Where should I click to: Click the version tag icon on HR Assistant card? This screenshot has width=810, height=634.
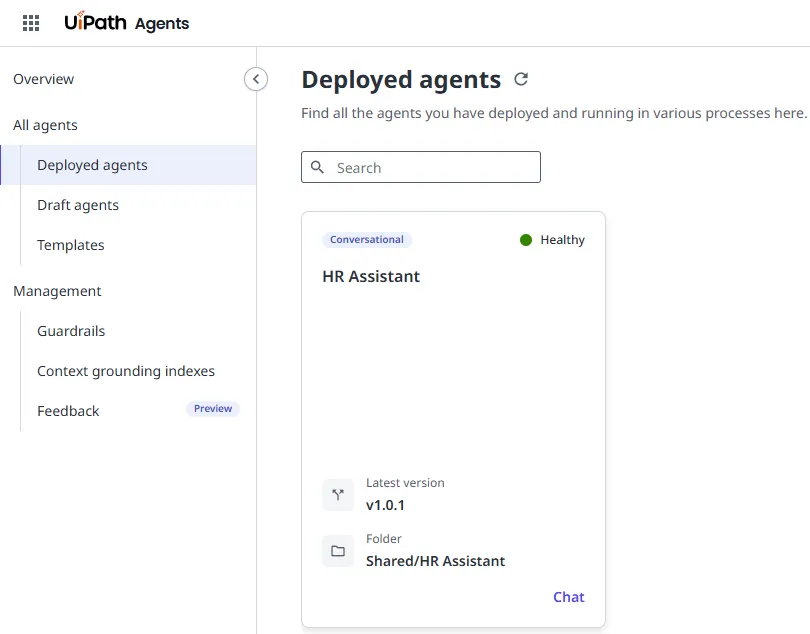337,494
